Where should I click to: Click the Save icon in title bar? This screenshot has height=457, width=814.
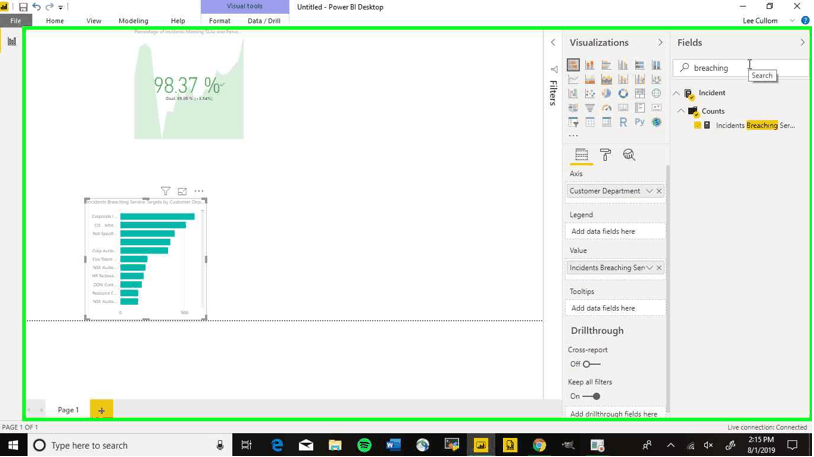[x=23, y=7]
